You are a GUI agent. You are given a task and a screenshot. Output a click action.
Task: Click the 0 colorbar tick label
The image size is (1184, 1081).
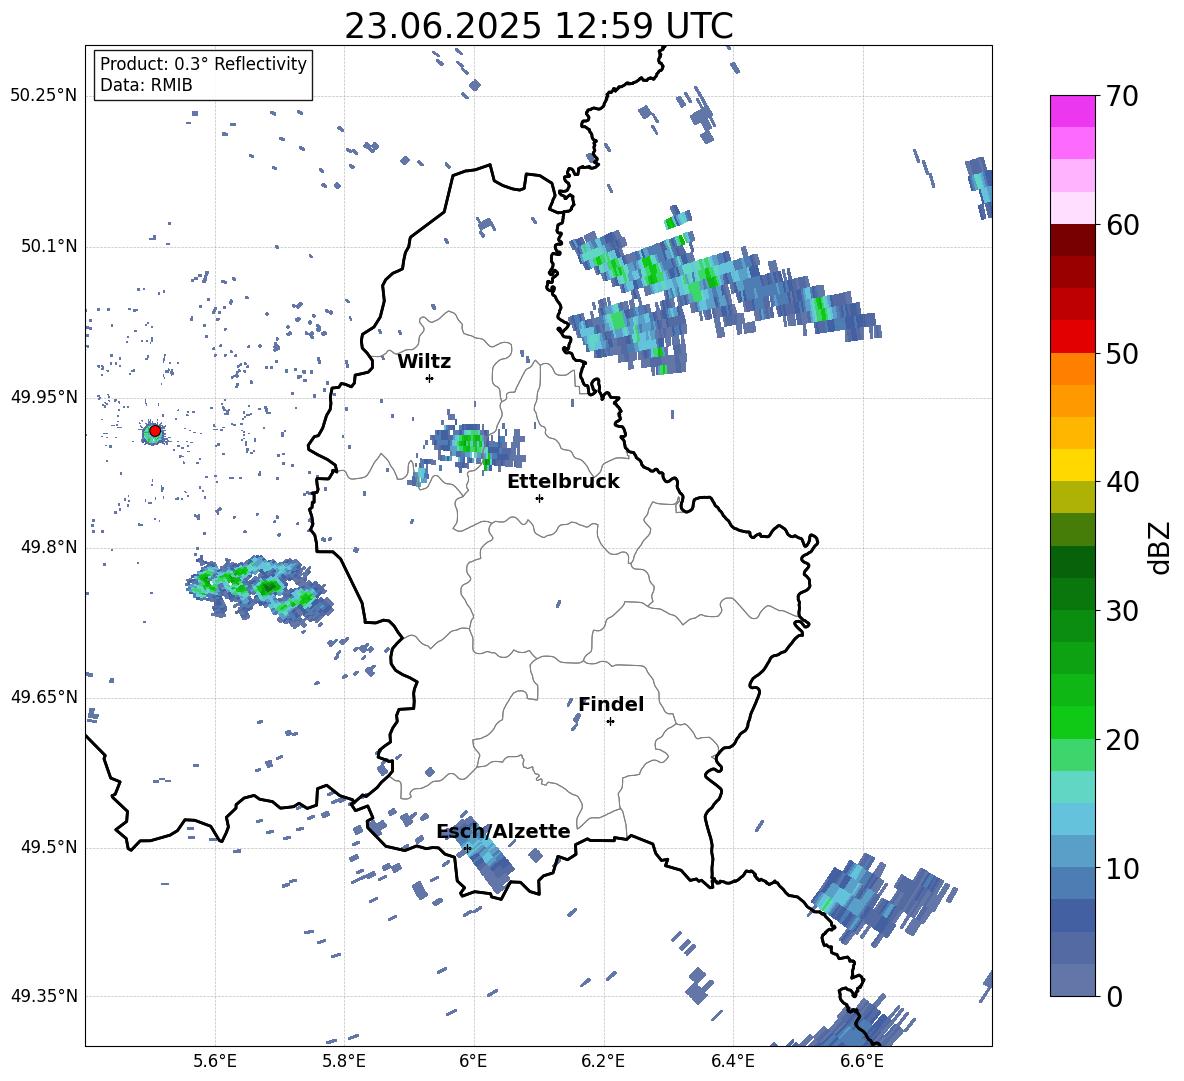[x=1114, y=997]
